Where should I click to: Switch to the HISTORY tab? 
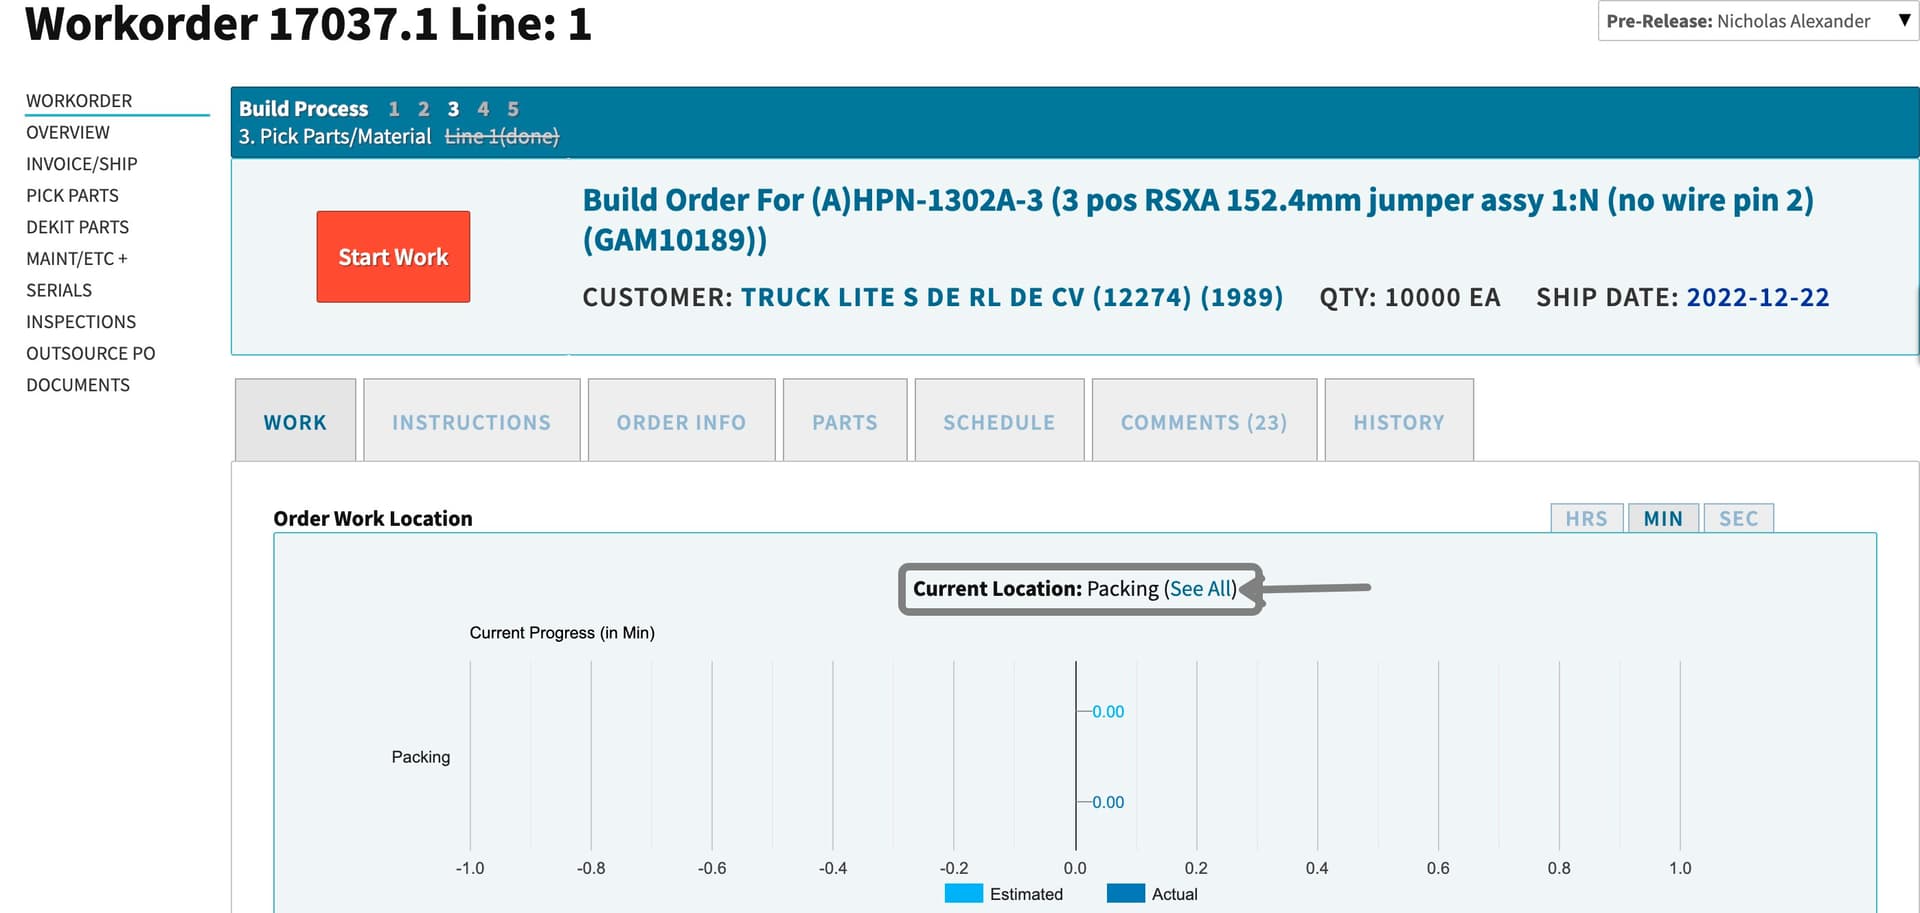[1399, 421]
